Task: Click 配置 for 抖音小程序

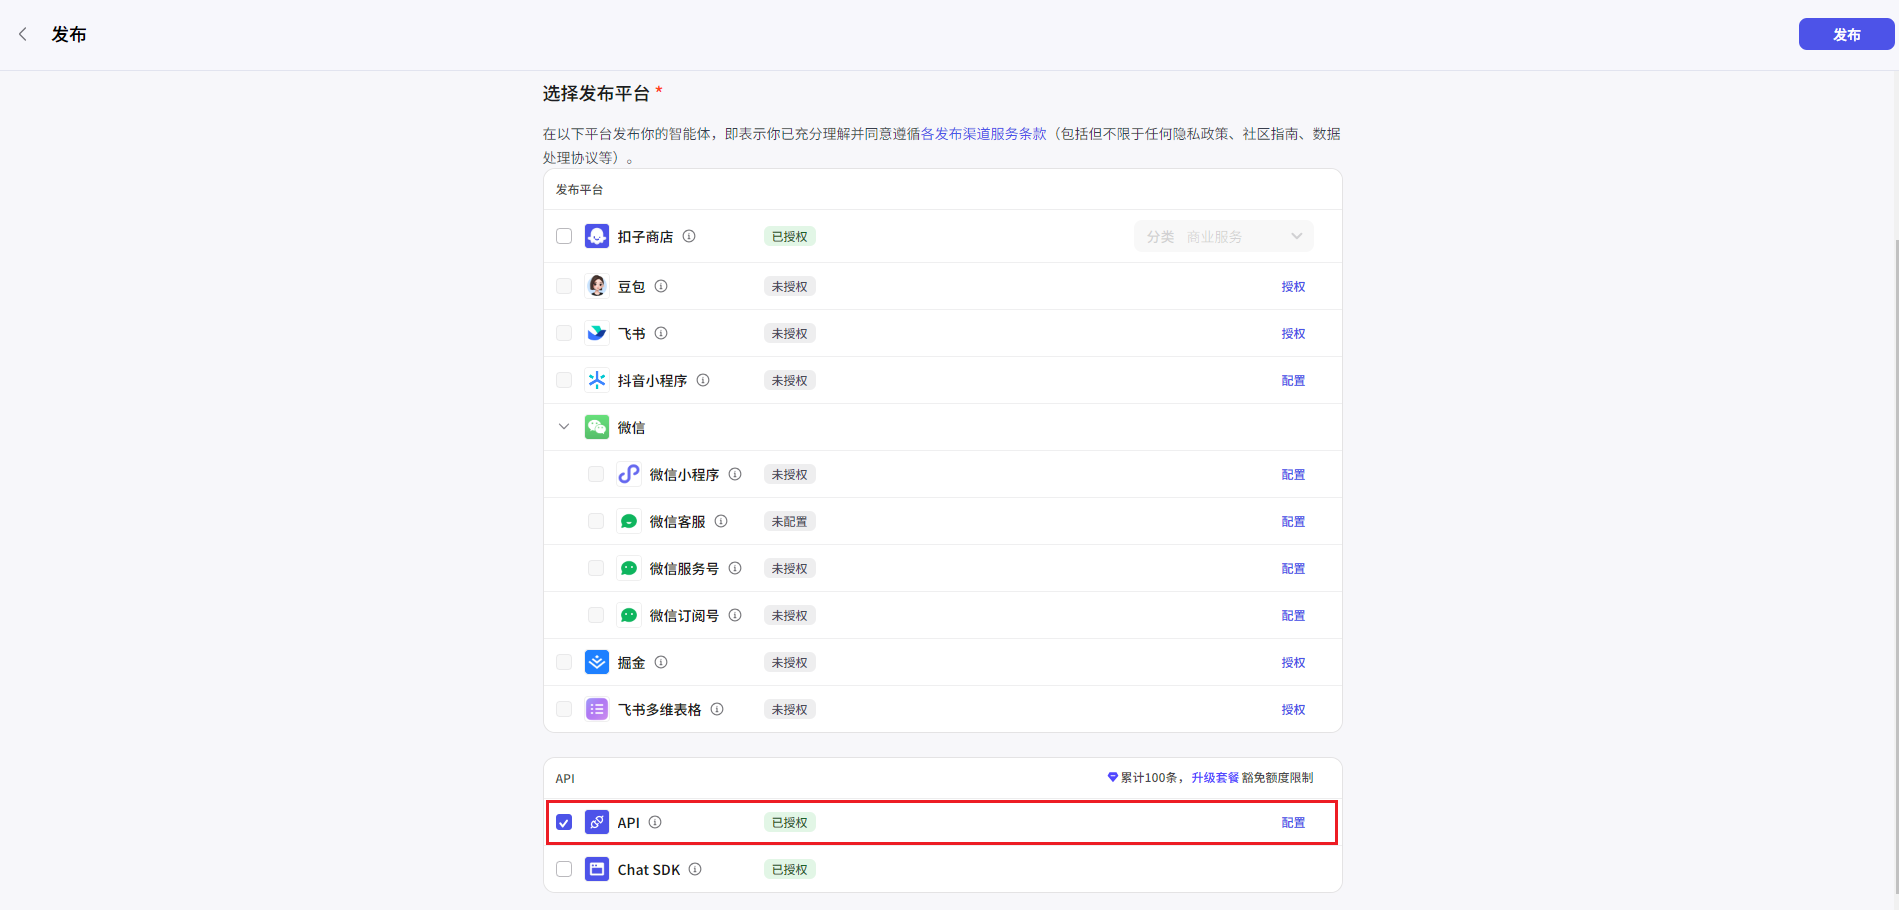Action: coord(1293,380)
